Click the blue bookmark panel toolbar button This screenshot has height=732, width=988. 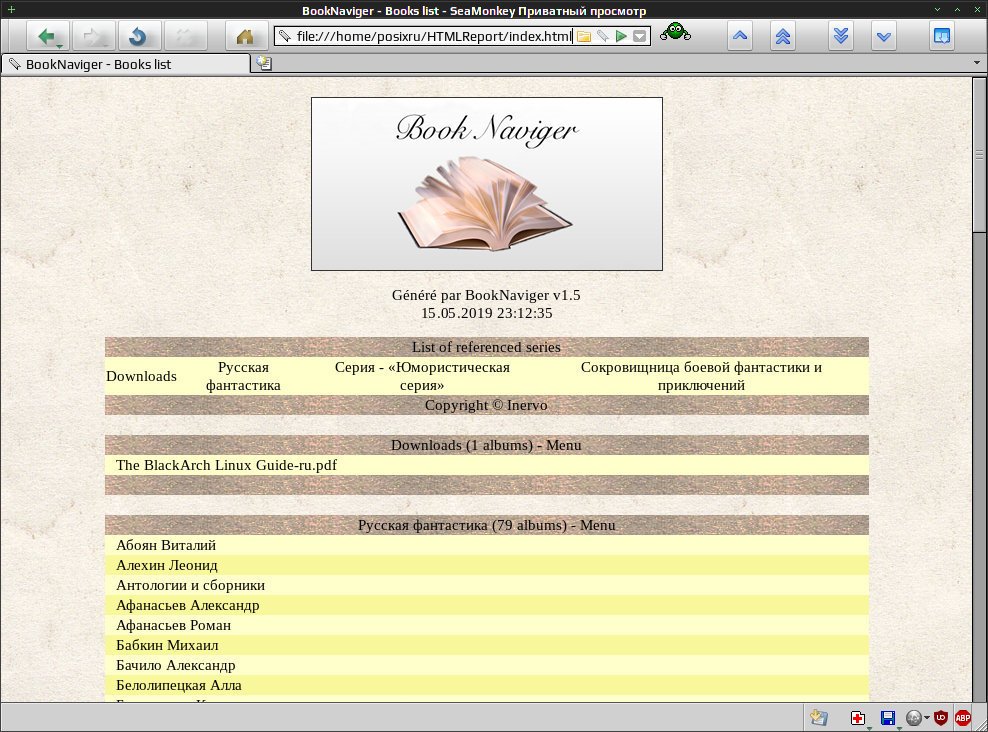click(941, 36)
